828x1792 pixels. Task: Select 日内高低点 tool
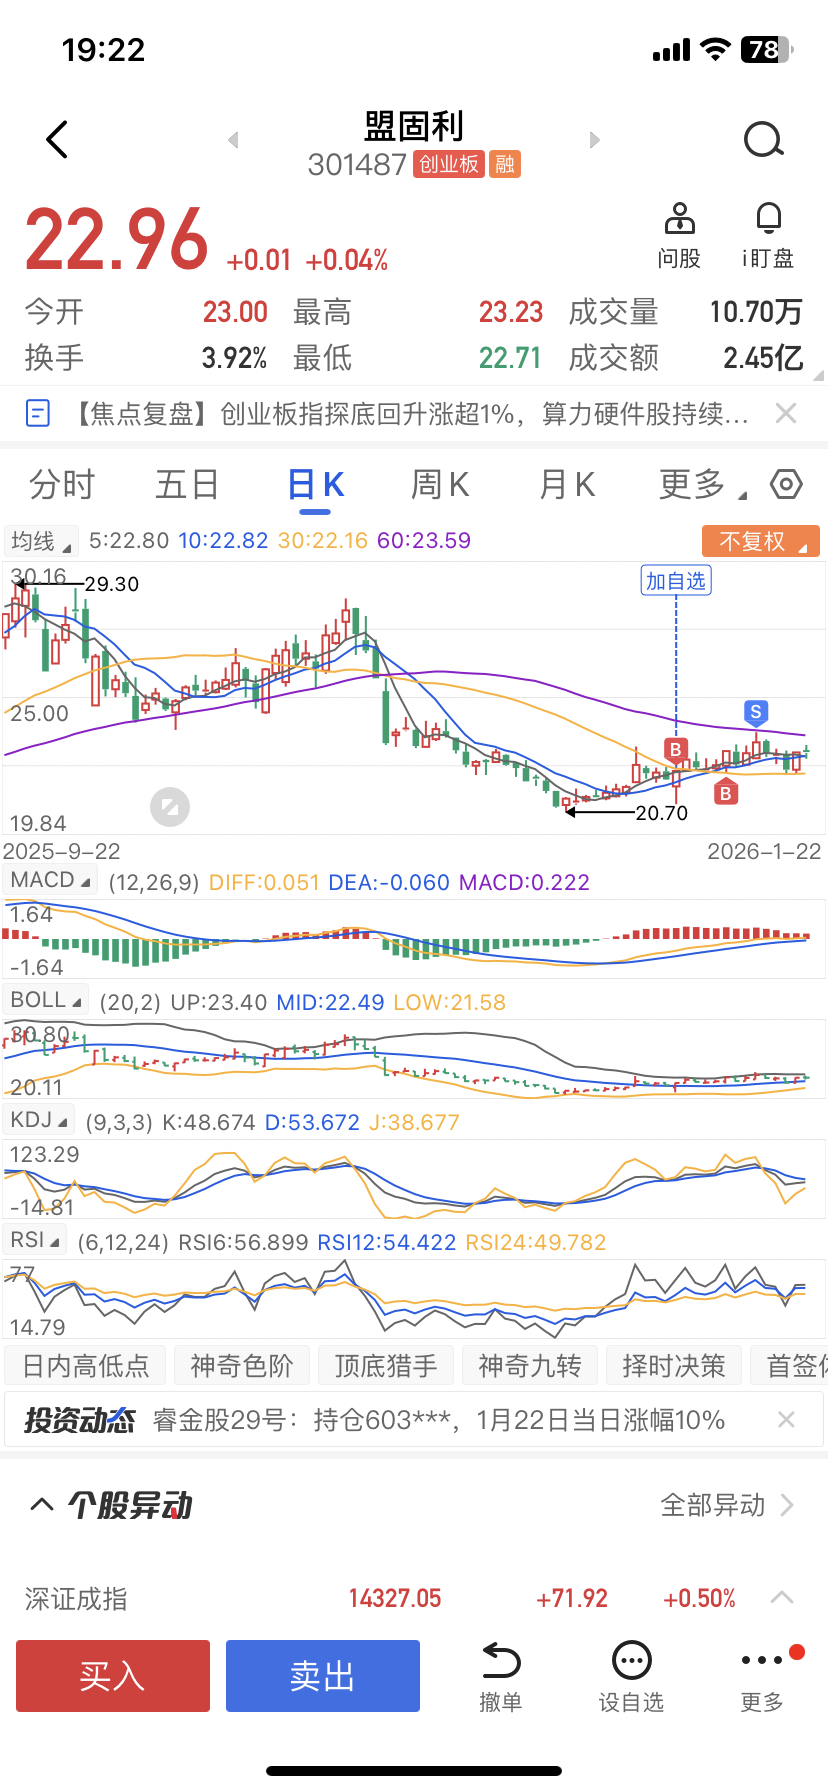click(x=85, y=1366)
